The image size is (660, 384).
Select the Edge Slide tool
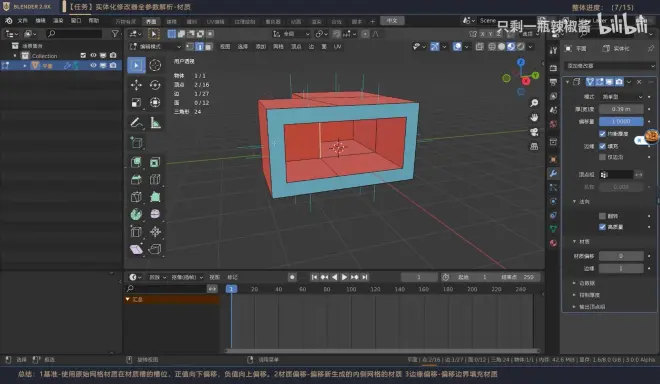[136, 232]
